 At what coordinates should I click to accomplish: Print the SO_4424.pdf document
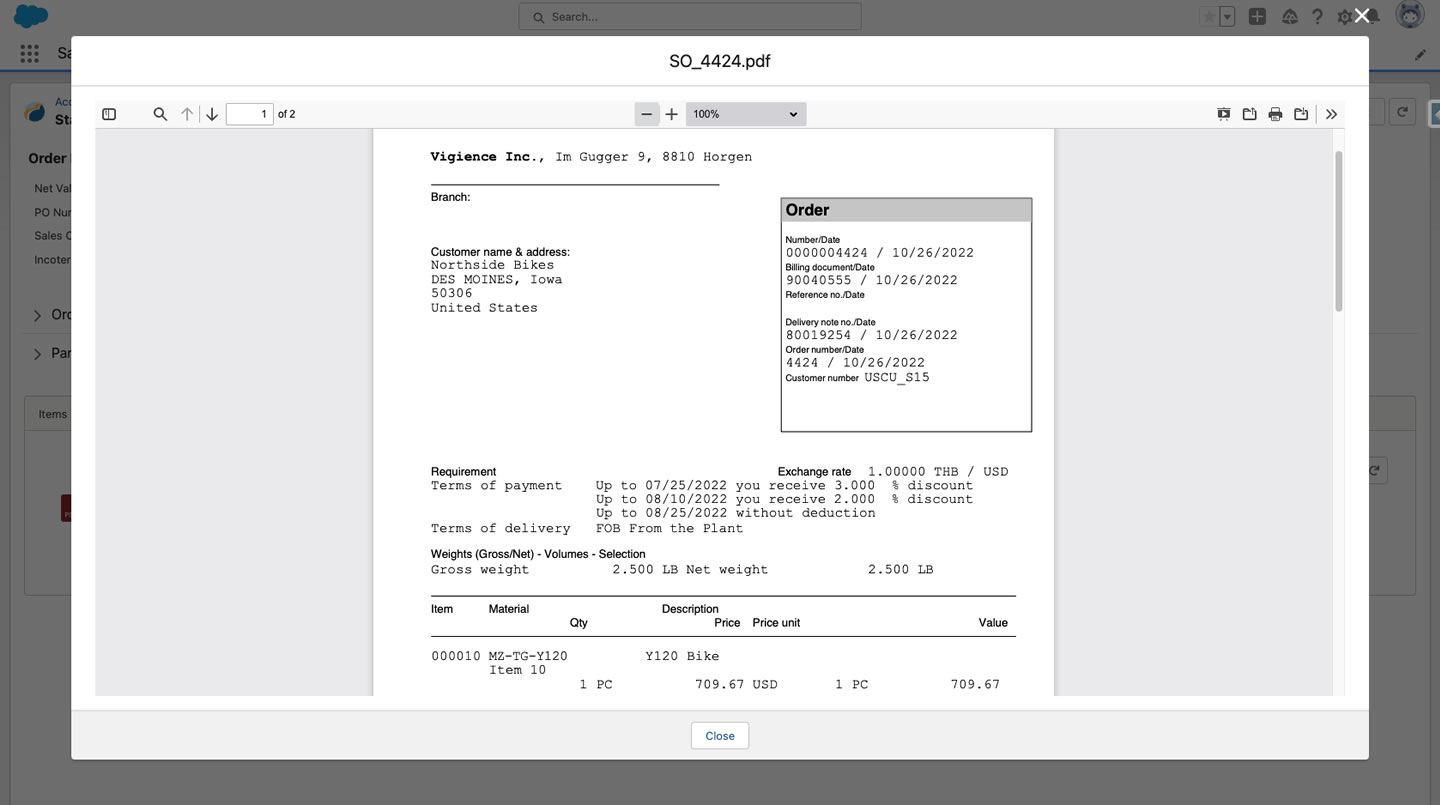pos(1275,114)
